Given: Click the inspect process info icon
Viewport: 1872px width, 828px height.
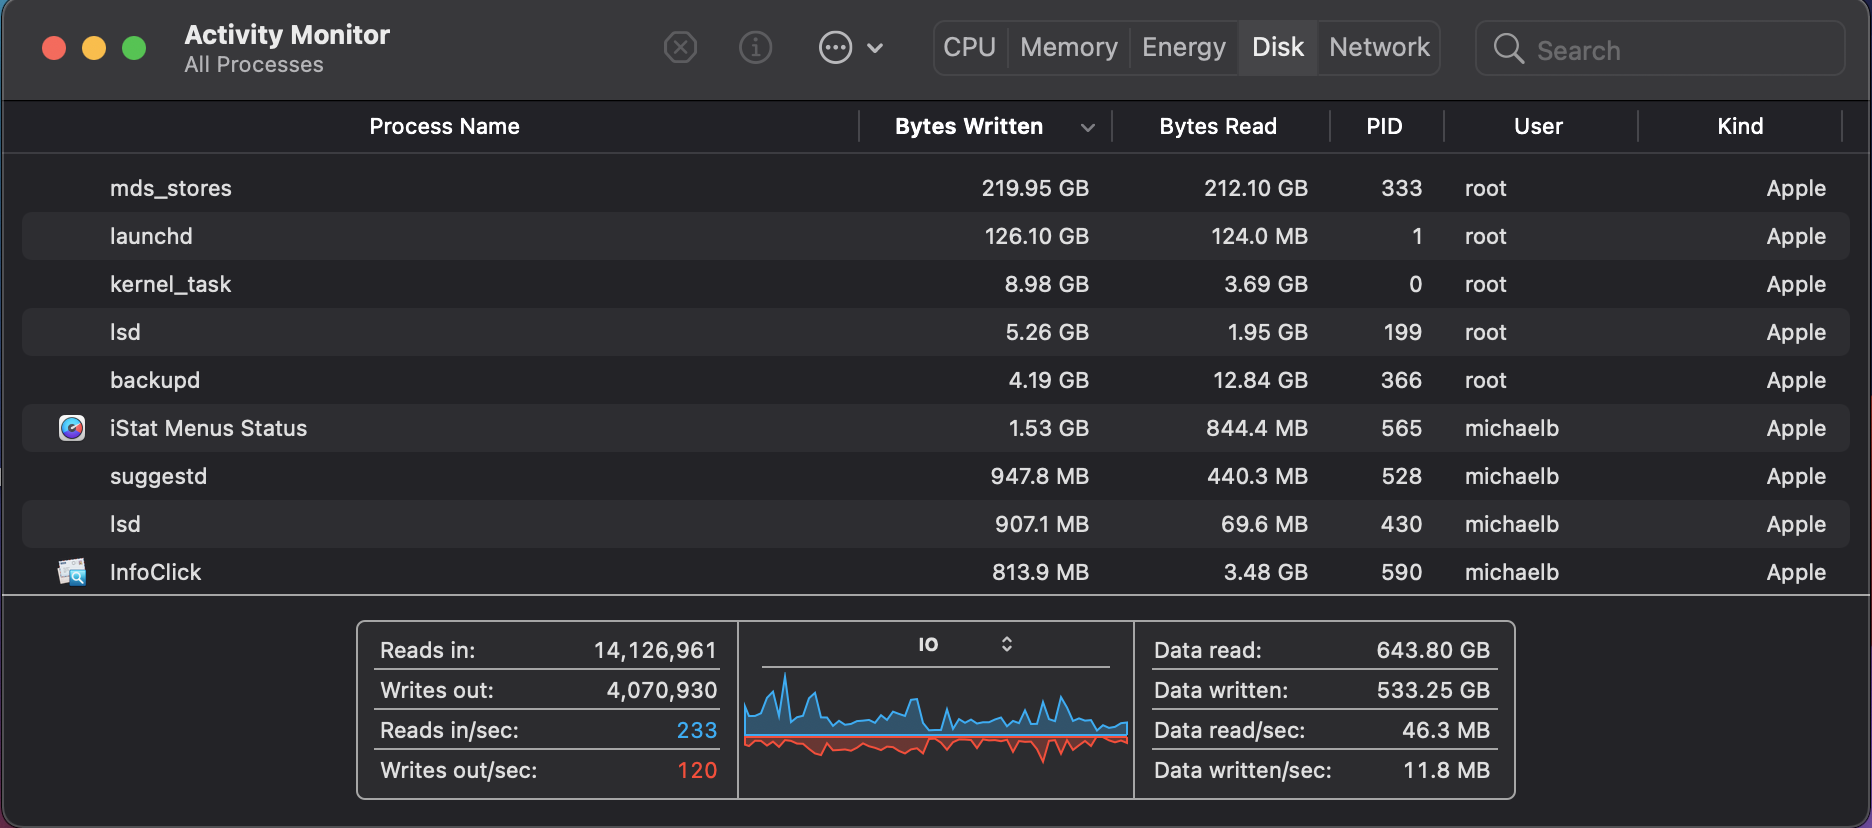Looking at the screenshot, I should coord(755,47).
